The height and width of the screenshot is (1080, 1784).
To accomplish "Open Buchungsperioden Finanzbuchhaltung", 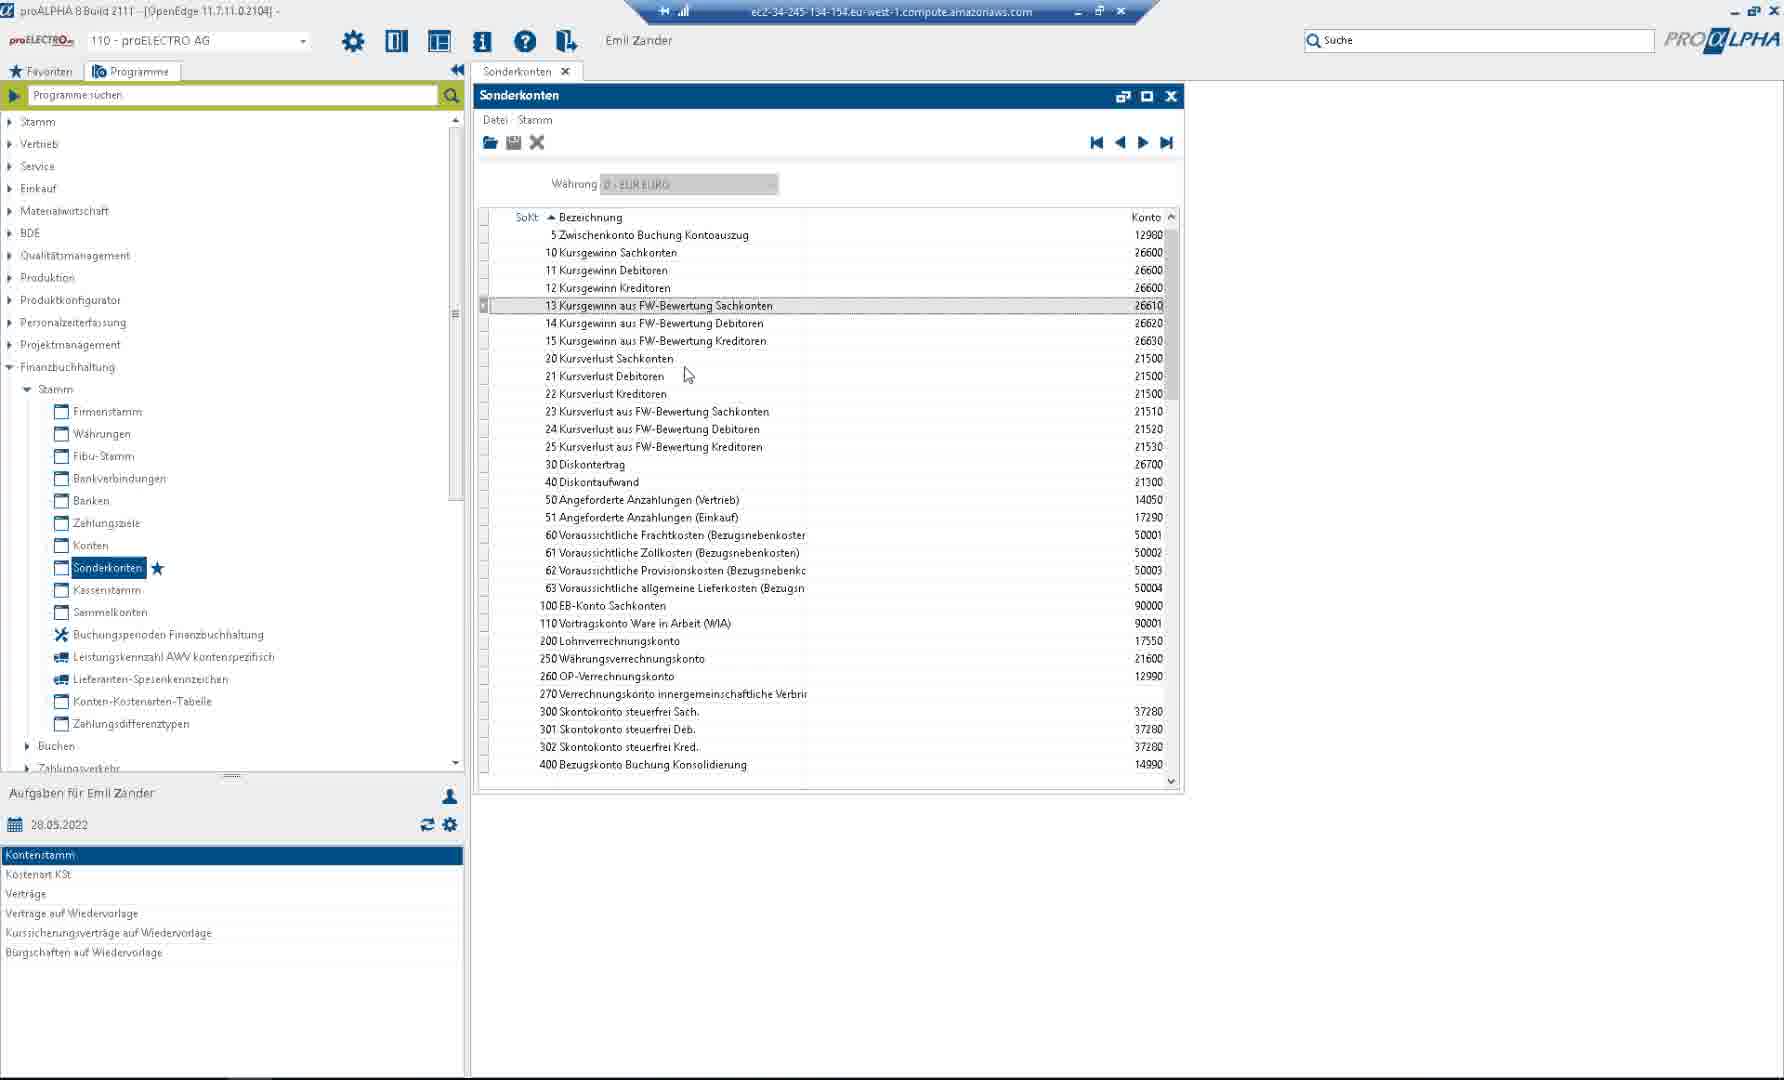I will click(168, 635).
